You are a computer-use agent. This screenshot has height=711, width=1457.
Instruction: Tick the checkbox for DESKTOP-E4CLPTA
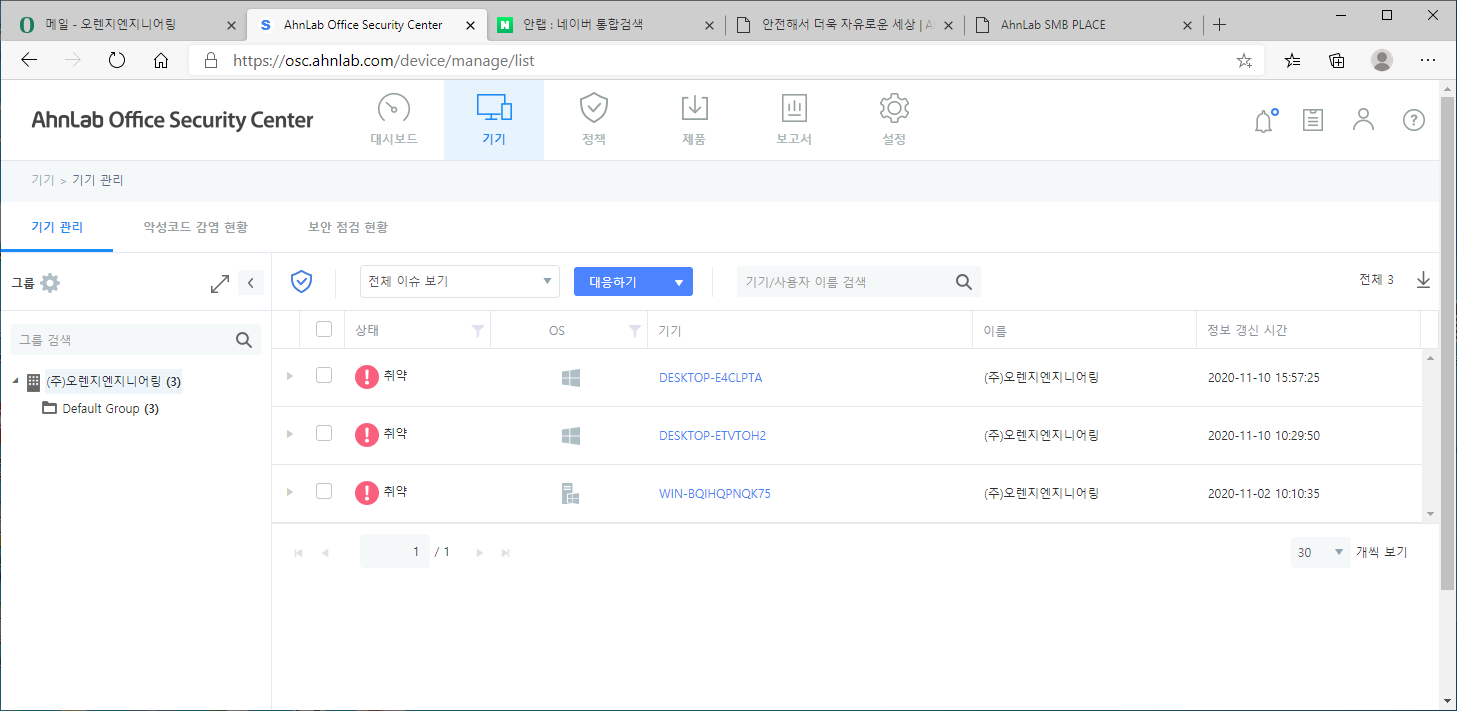(324, 375)
